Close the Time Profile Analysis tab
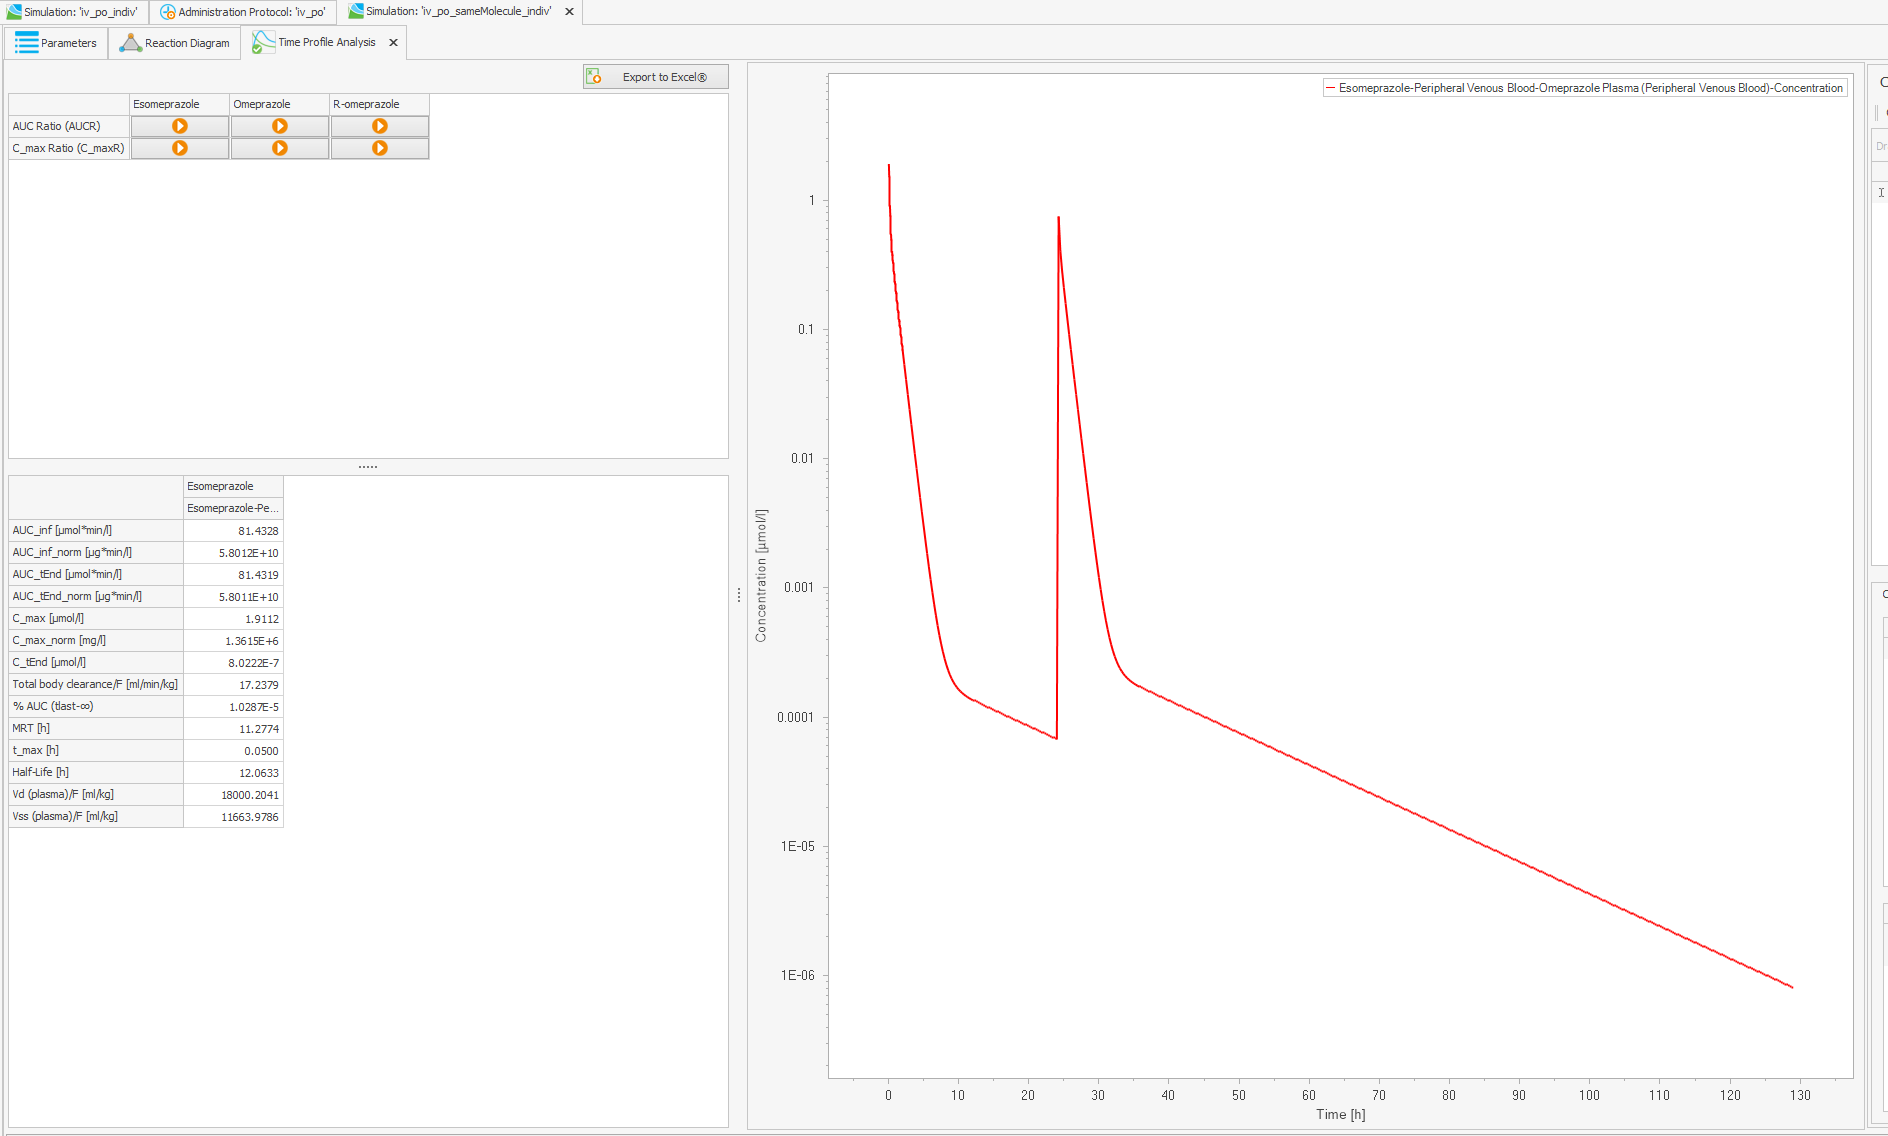 click(394, 42)
